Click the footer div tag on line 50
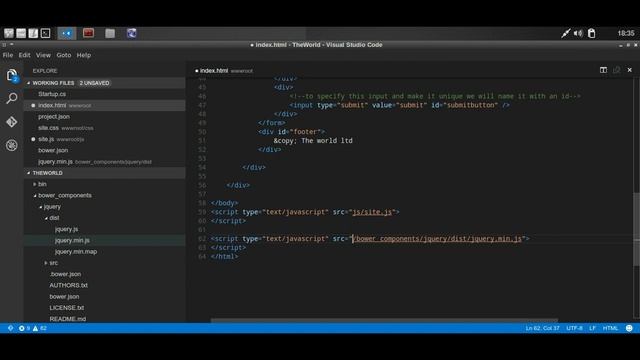The image size is (640, 360). [x=291, y=132]
